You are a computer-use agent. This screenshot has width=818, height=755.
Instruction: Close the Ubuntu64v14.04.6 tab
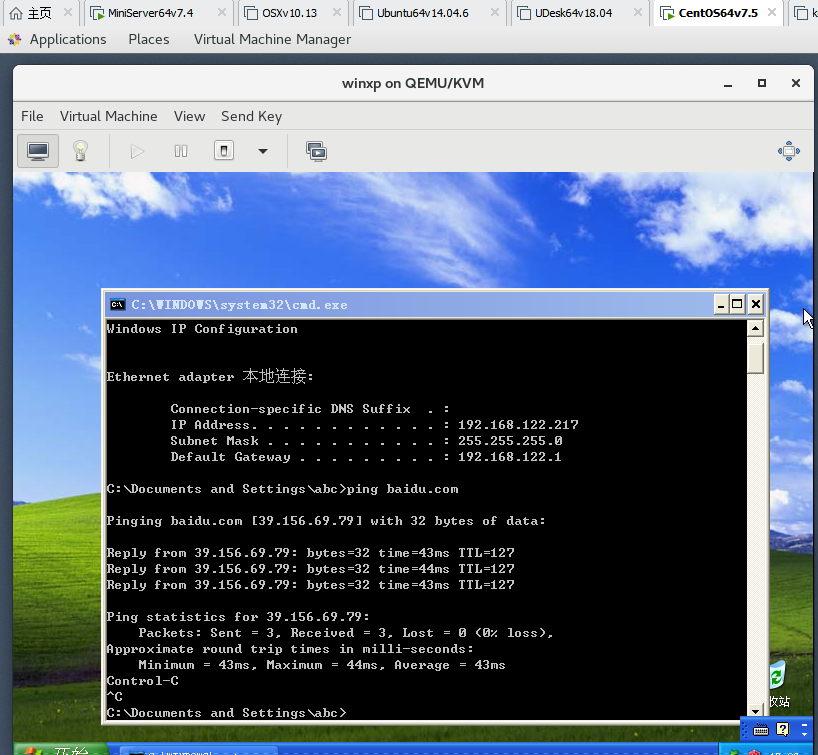pyautogui.click(x=495, y=13)
